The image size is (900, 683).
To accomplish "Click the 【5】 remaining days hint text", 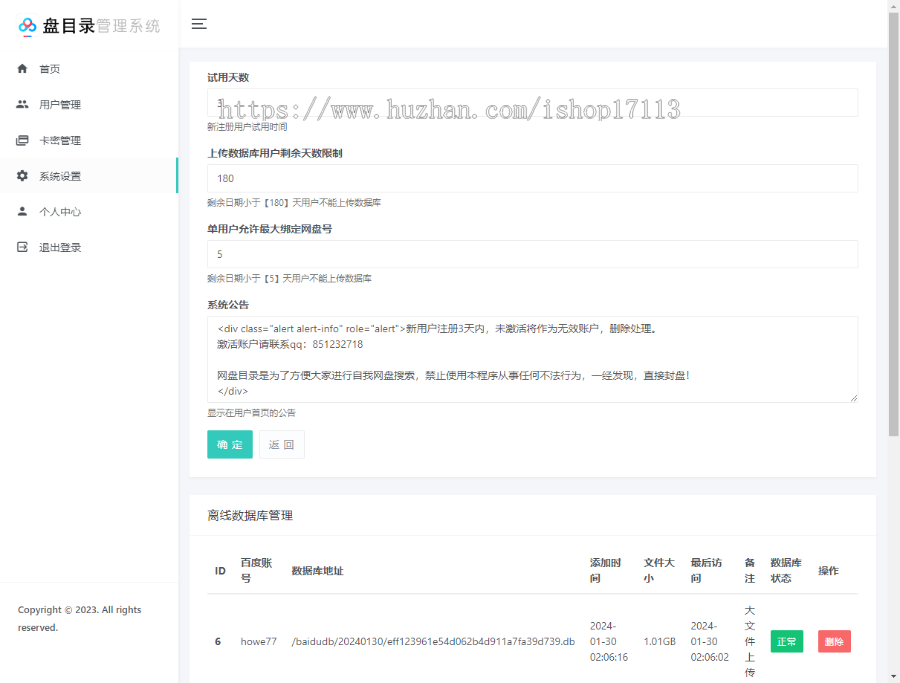I will tap(289, 278).
